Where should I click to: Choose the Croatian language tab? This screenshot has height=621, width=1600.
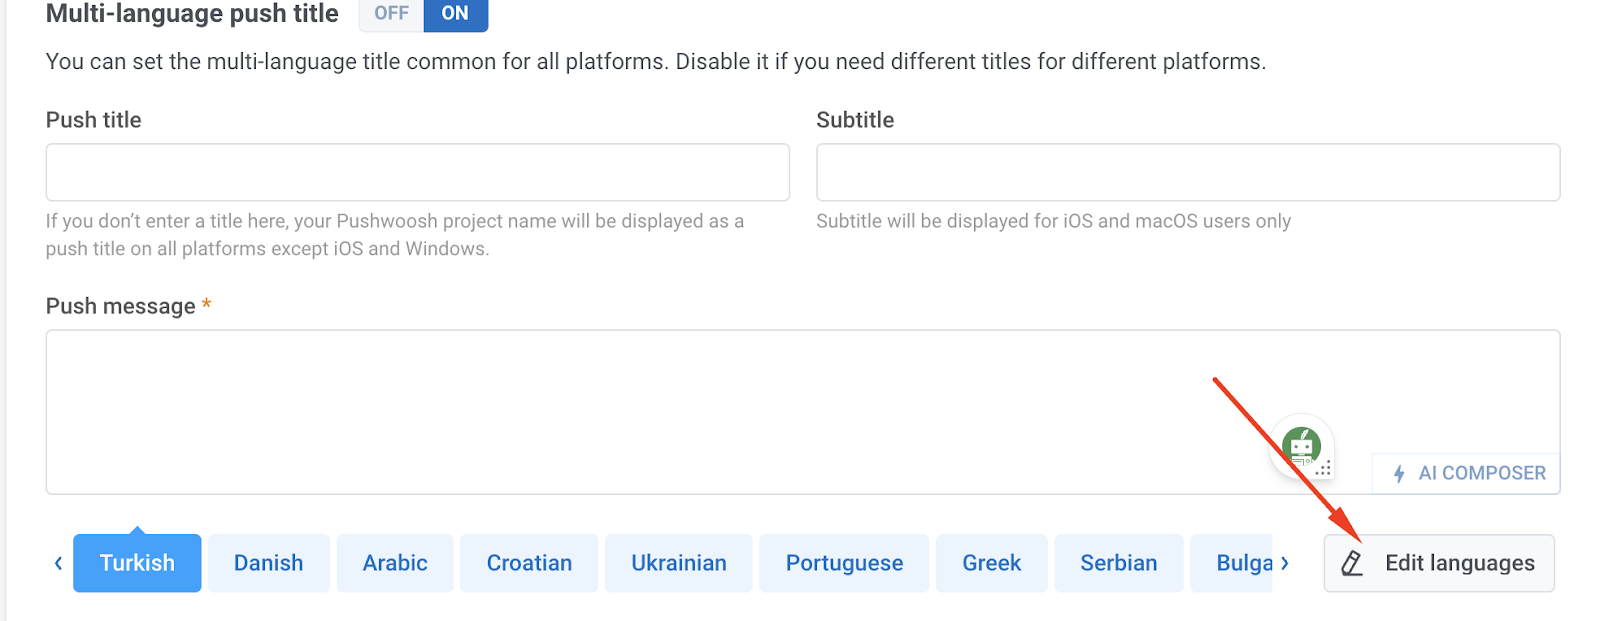[x=529, y=563]
